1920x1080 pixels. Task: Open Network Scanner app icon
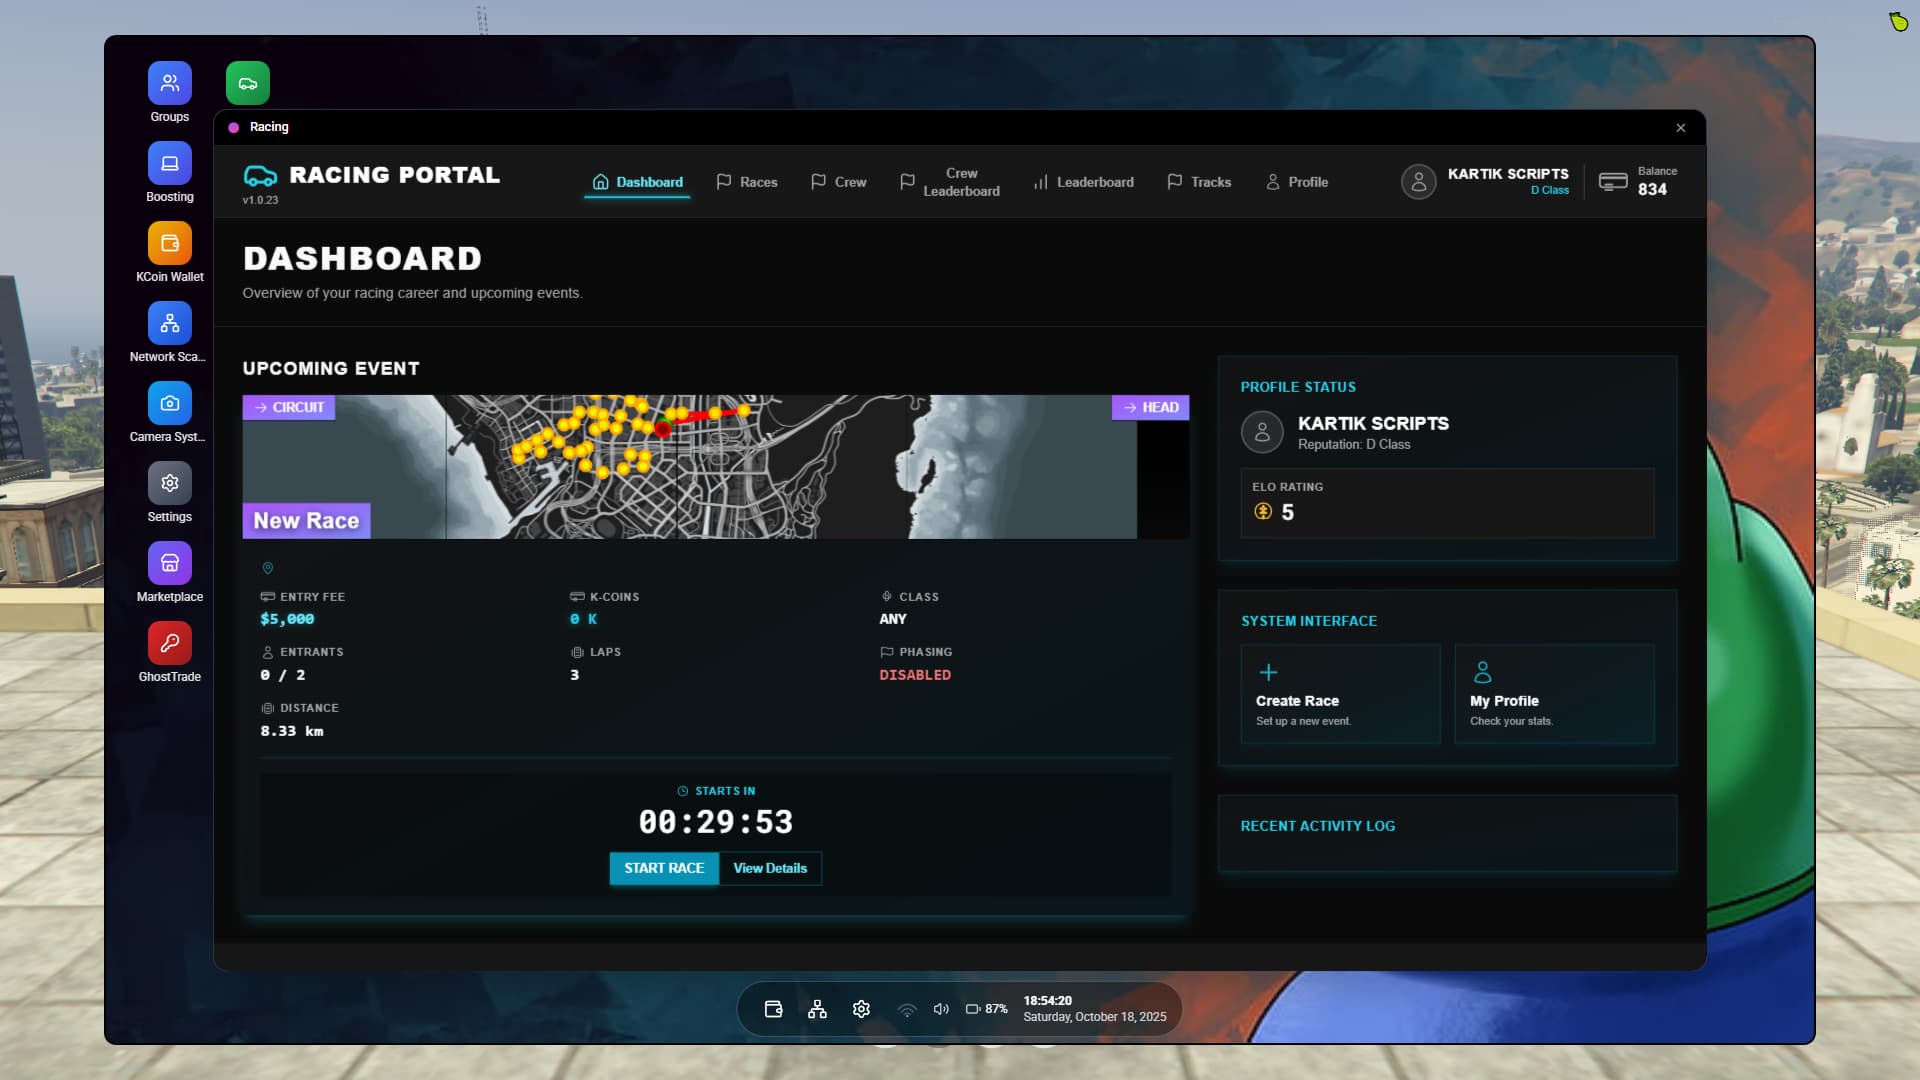(x=170, y=323)
